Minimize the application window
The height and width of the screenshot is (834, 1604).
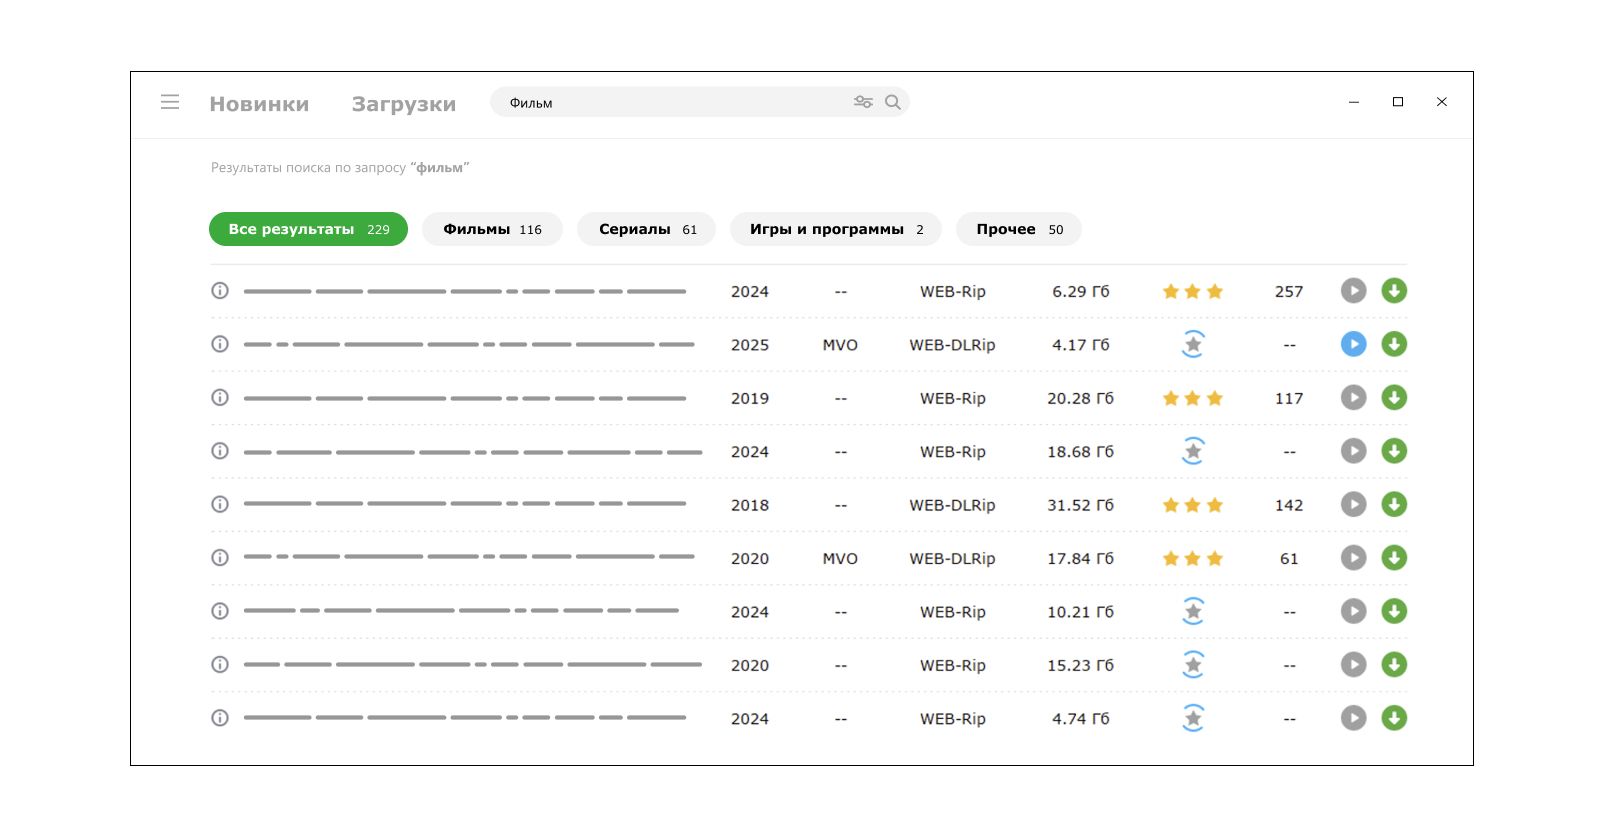1354,102
